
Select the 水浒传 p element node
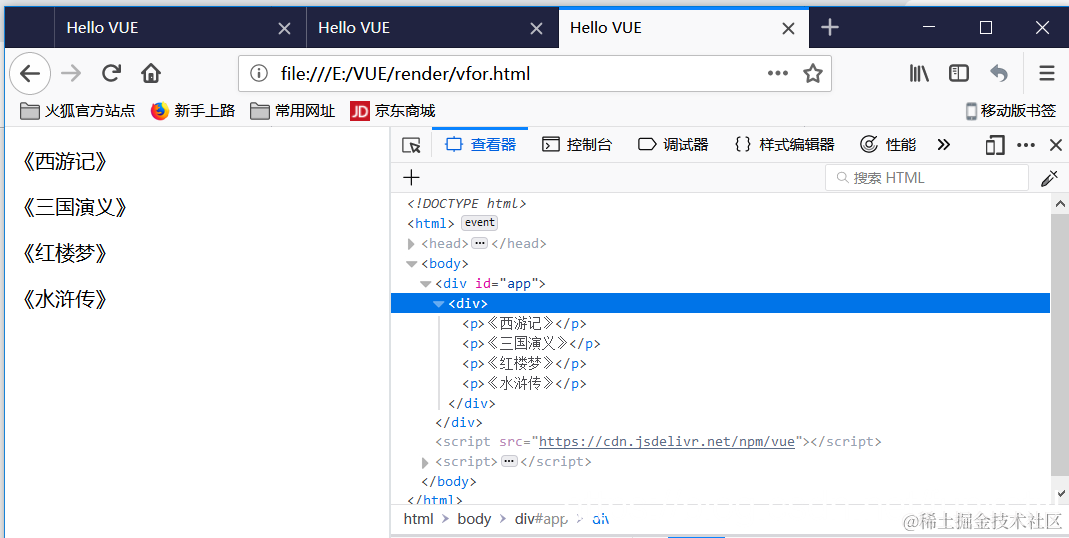click(524, 383)
